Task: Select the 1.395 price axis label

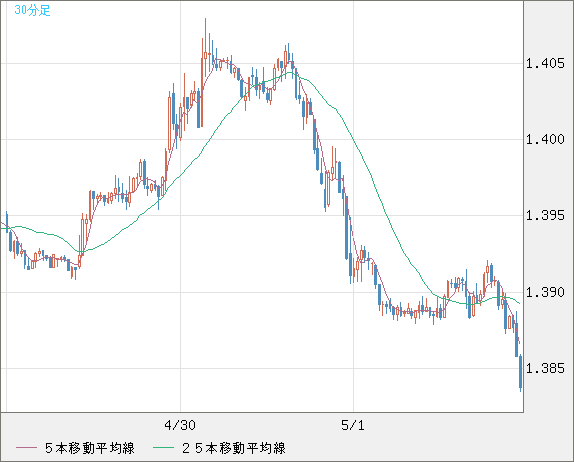Action: coord(545,215)
